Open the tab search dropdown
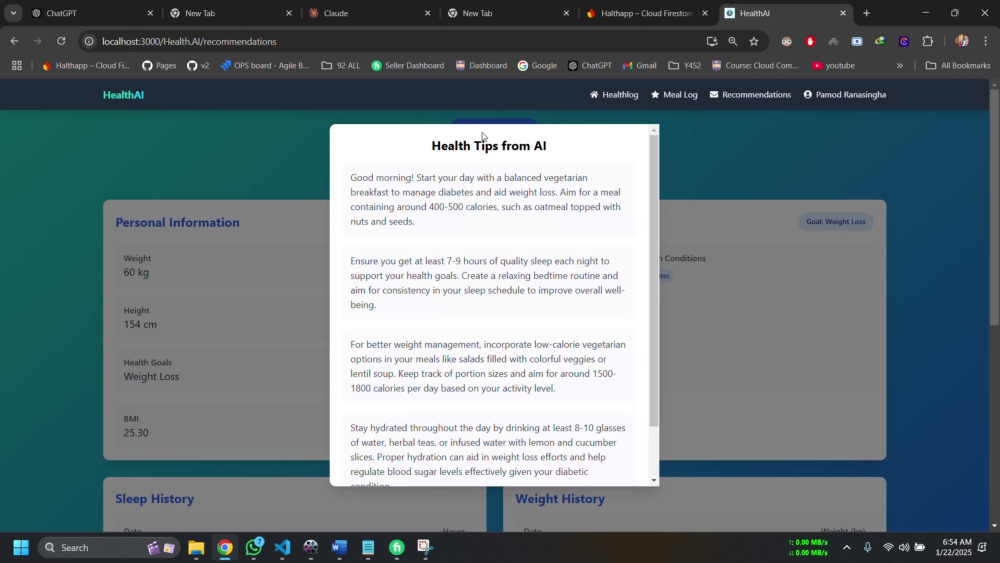 [x=13, y=13]
